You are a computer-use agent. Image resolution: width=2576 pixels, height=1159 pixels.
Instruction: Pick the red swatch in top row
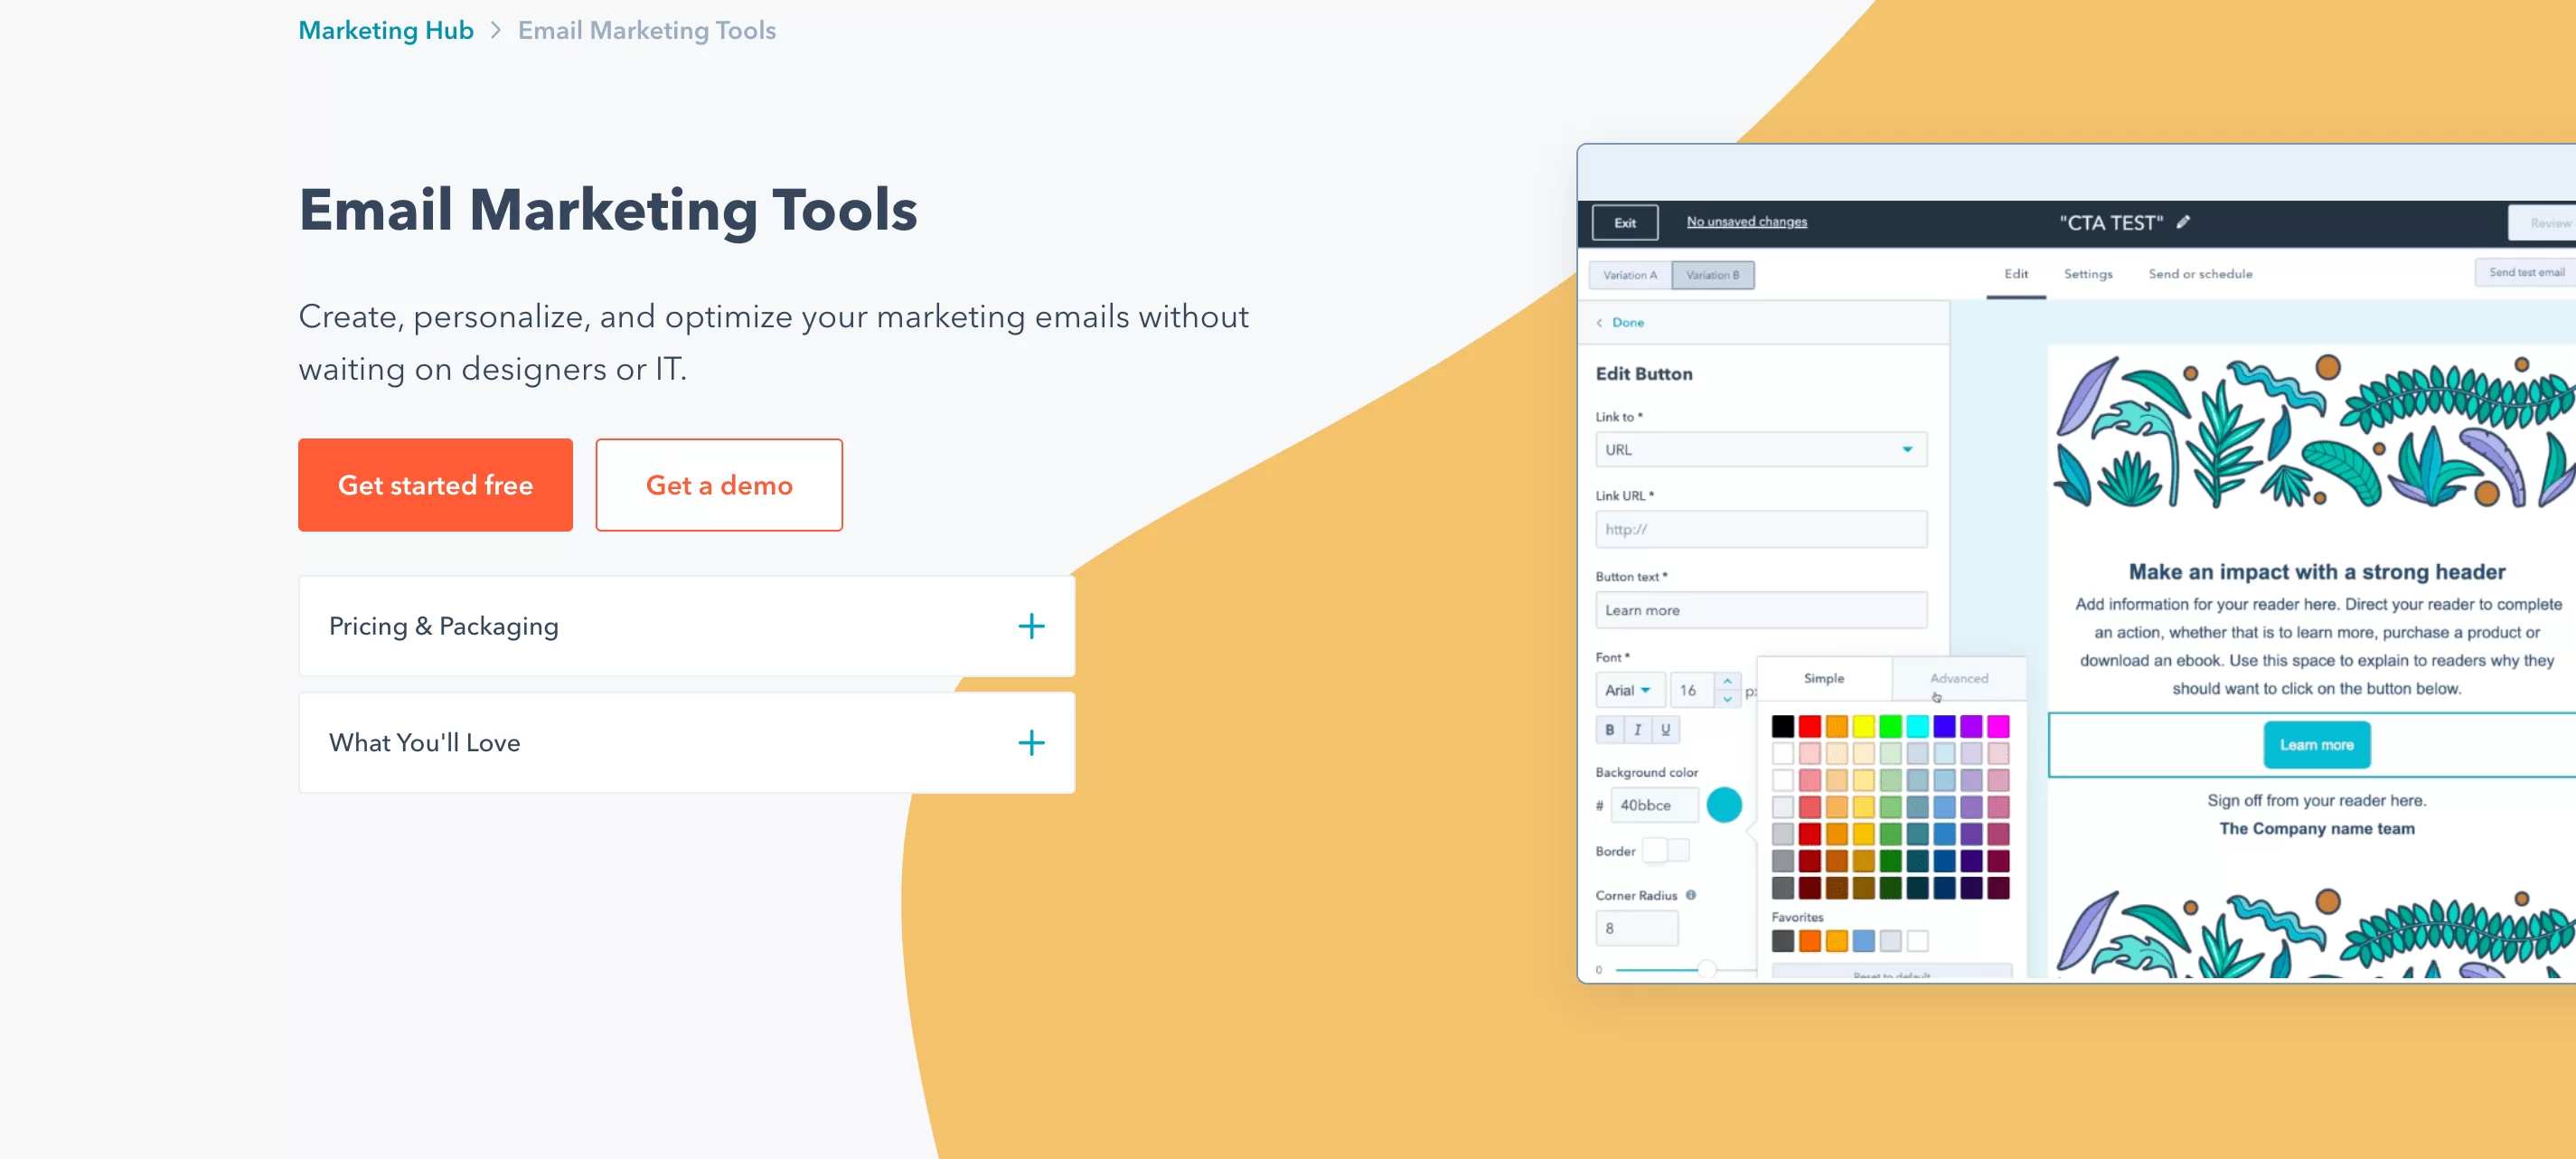(x=1810, y=726)
